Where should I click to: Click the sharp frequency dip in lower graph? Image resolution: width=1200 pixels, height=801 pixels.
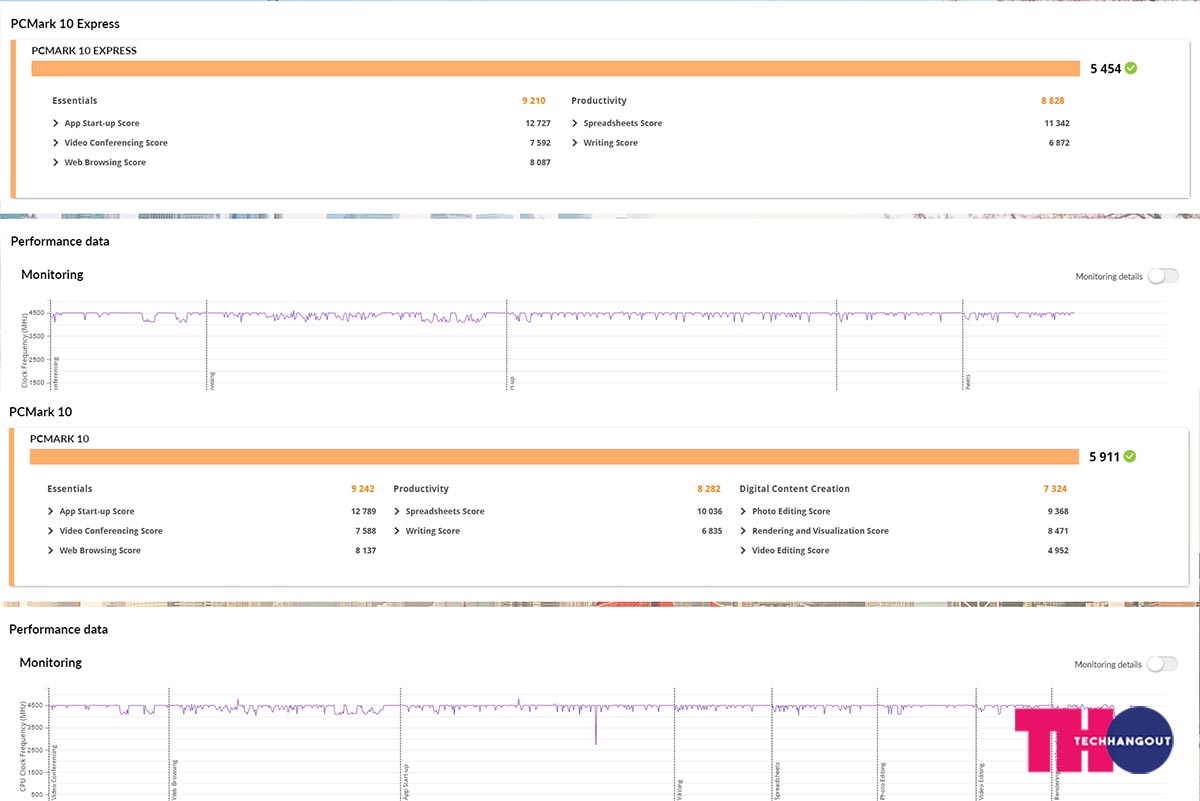click(x=596, y=725)
